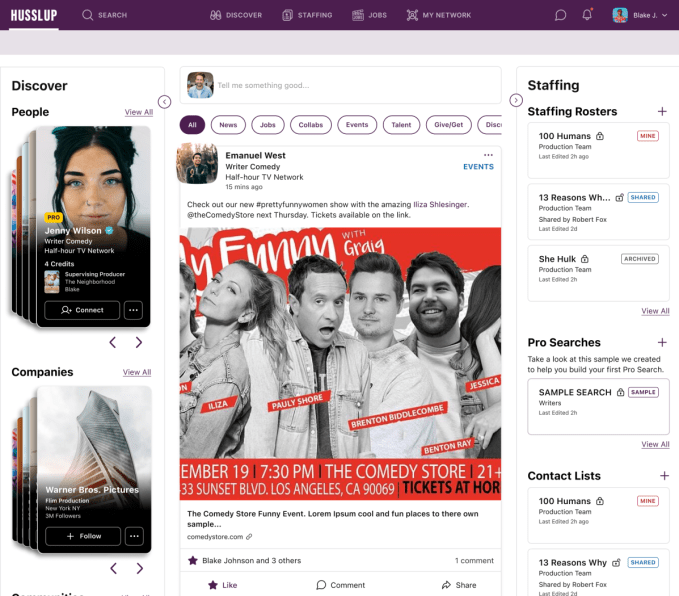Select the Jobs feed filter chip
The image size is (679, 596).
pos(268,125)
